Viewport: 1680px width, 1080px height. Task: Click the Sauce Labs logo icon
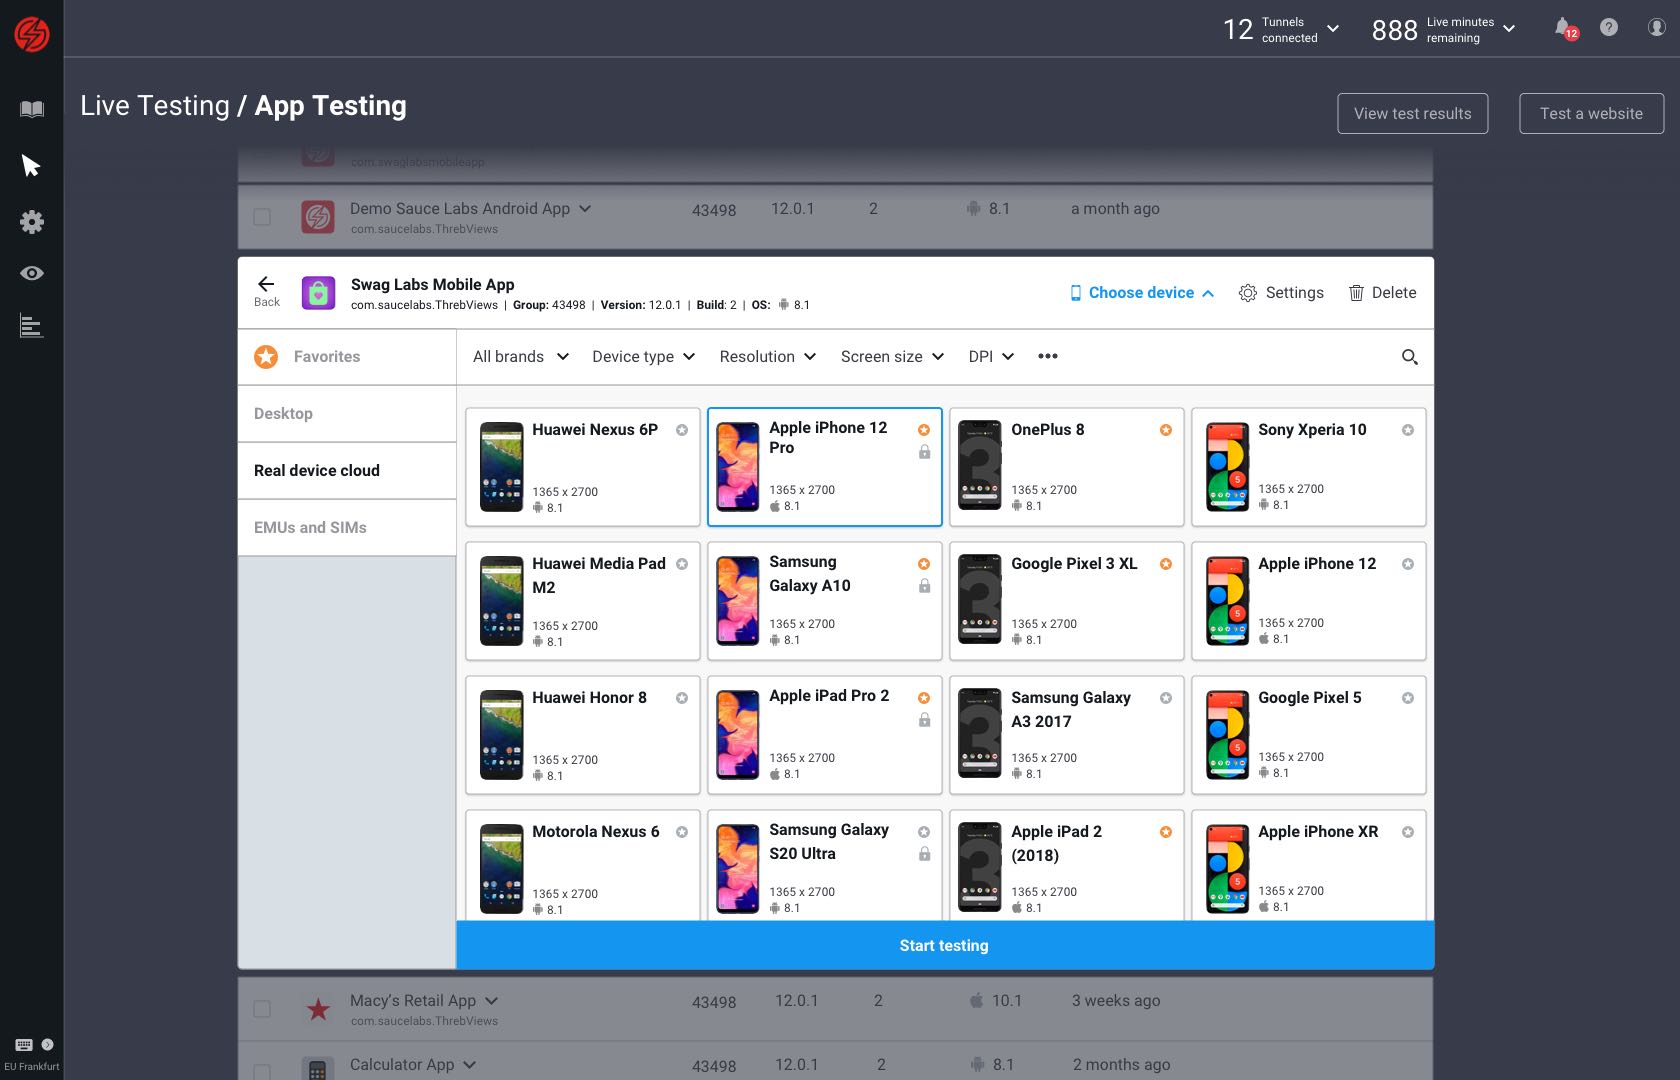(31, 34)
